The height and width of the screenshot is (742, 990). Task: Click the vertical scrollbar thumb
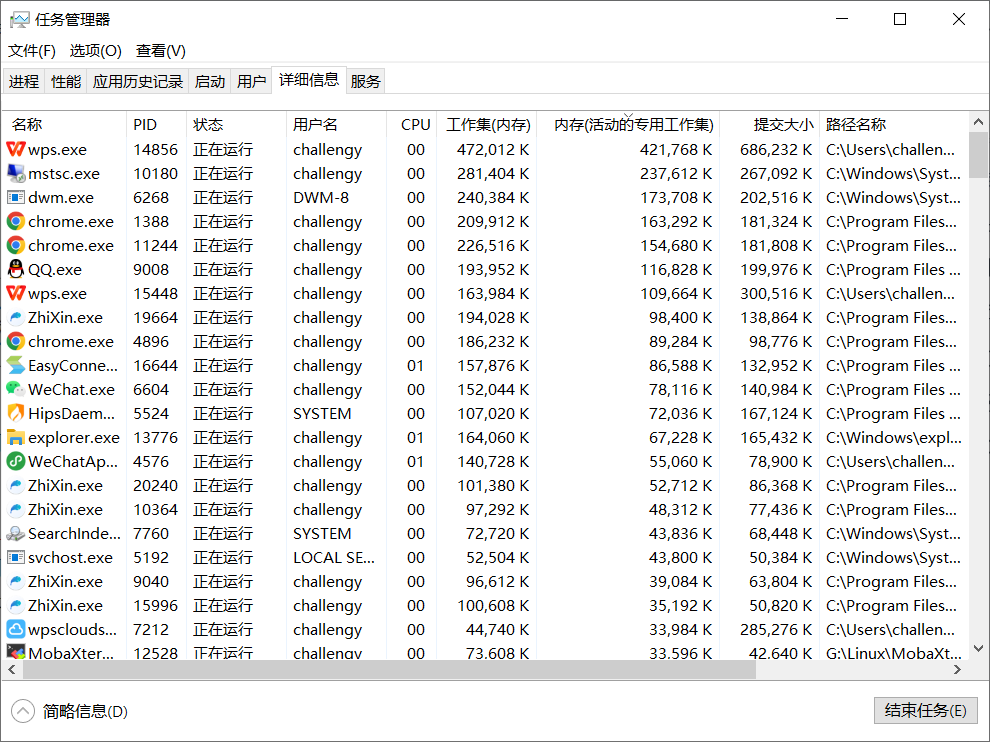click(x=978, y=155)
